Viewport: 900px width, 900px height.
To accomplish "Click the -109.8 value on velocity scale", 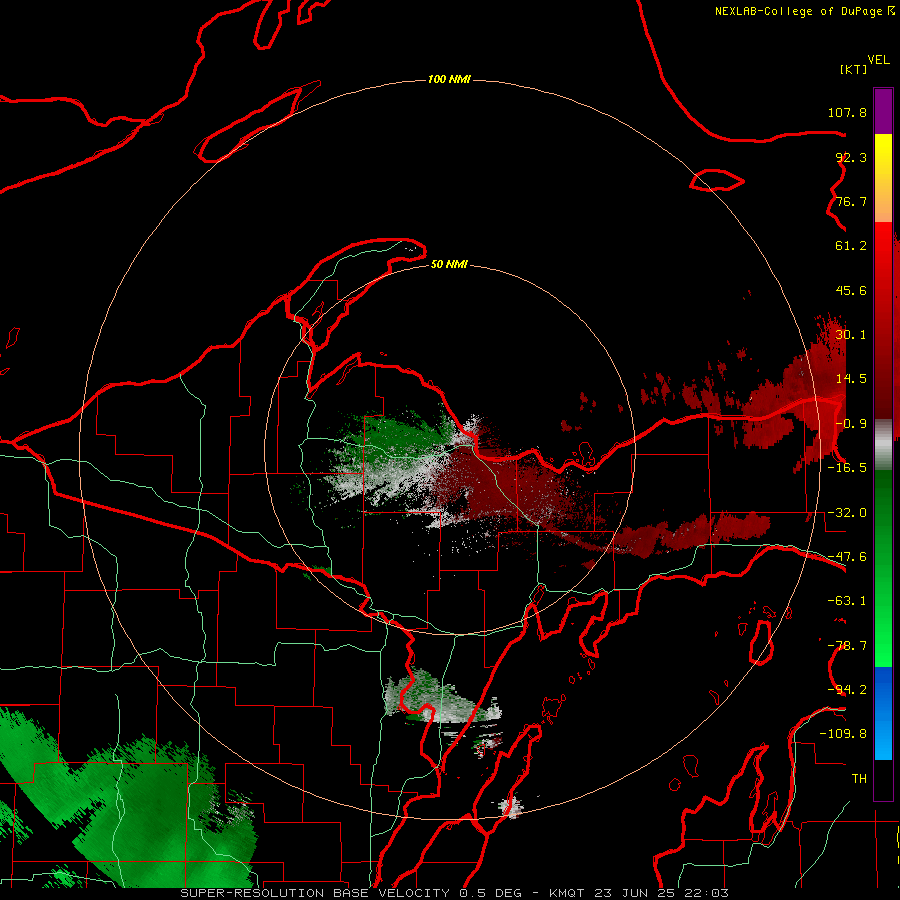I will pyautogui.click(x=843, y=734).
